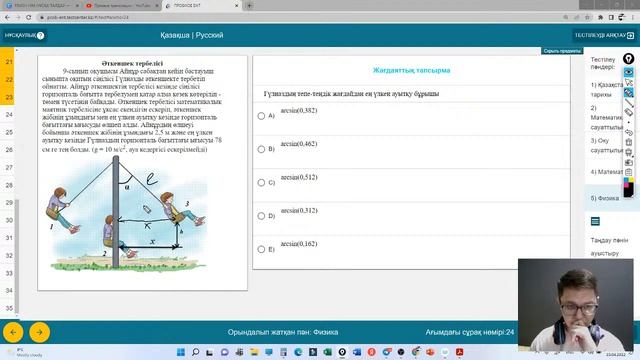
Task: Jump to question 30 in number list
Action: pyautogui.click(x=9, y=220)
